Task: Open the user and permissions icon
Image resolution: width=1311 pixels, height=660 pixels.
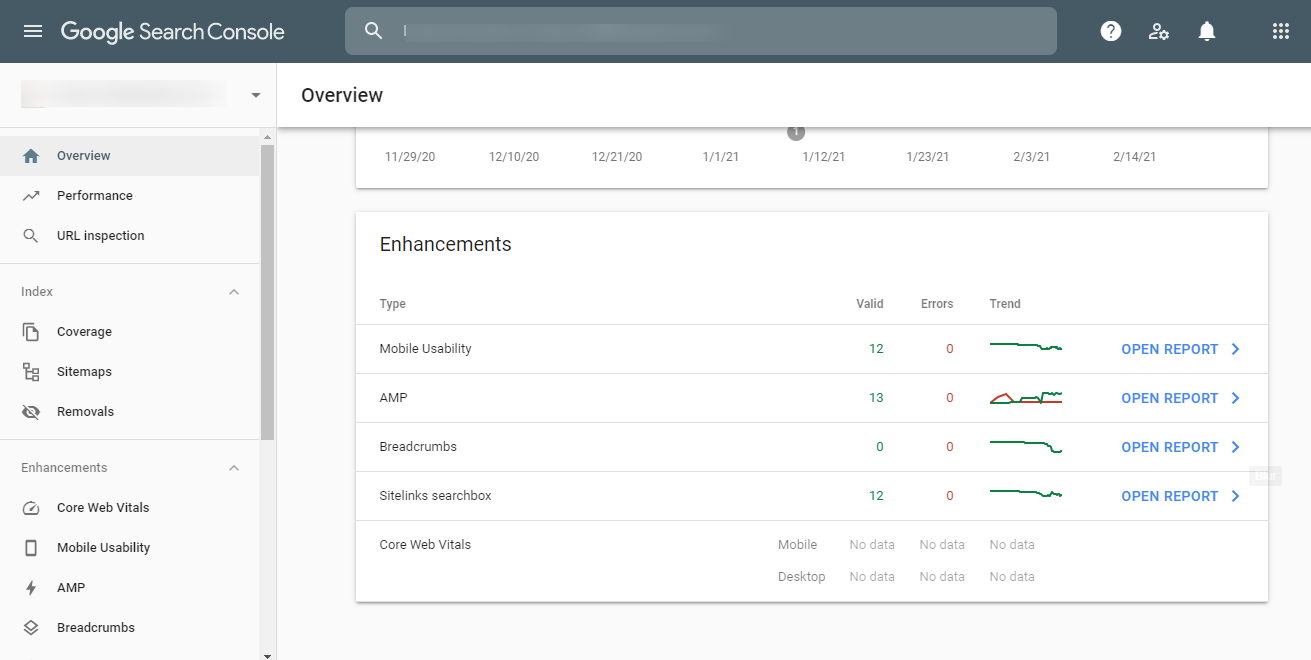Action: [x=1158, y=31]
